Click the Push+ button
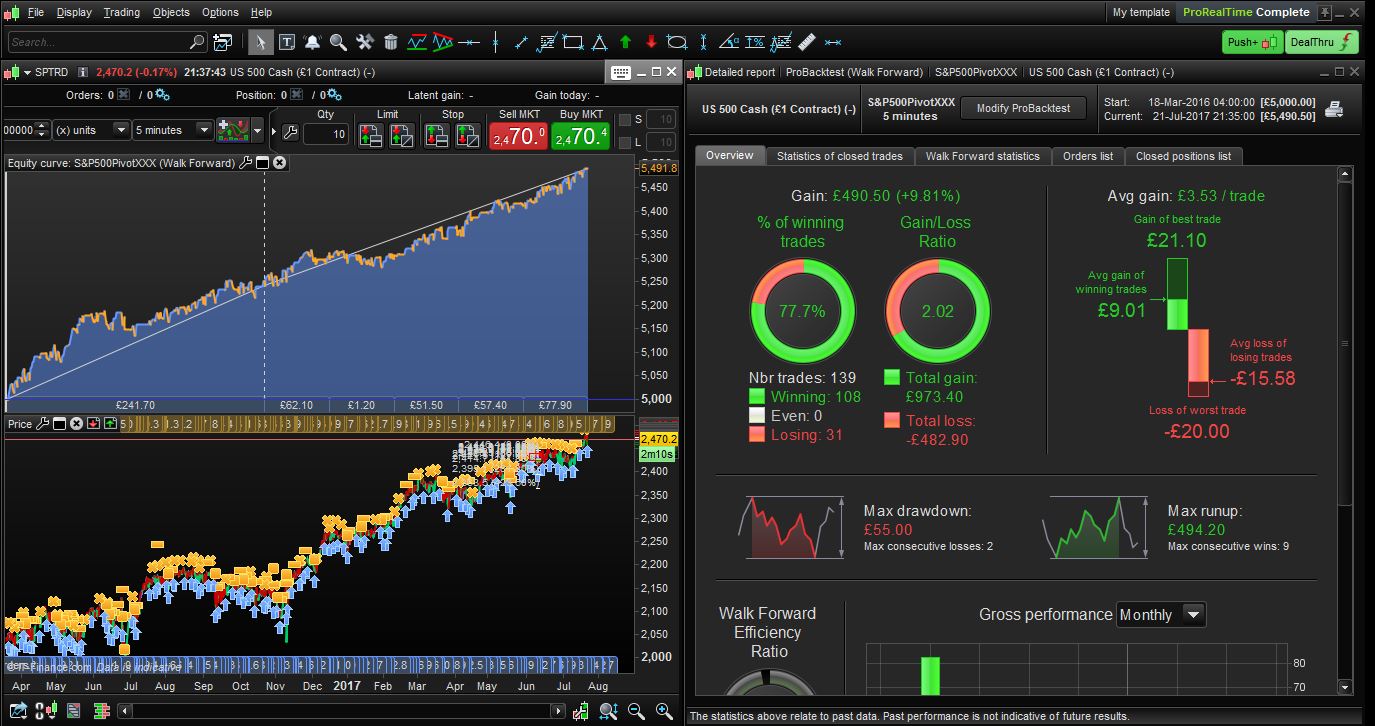Image resolution: width=1375 pixels, height=726 pixels. pos(1252,42)
